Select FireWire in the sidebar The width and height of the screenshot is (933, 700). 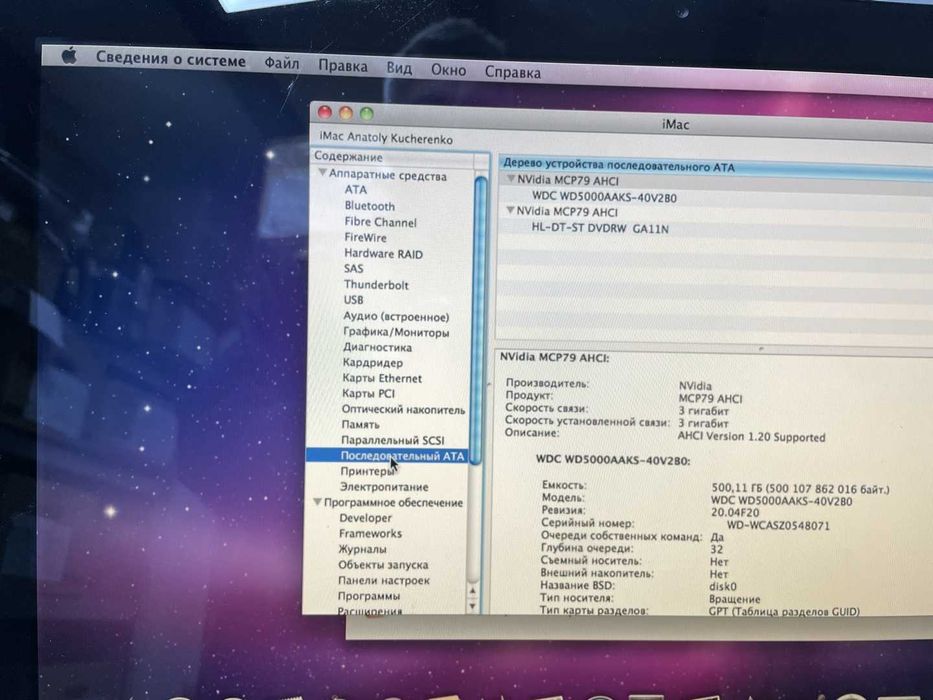[x=365, y=238]
